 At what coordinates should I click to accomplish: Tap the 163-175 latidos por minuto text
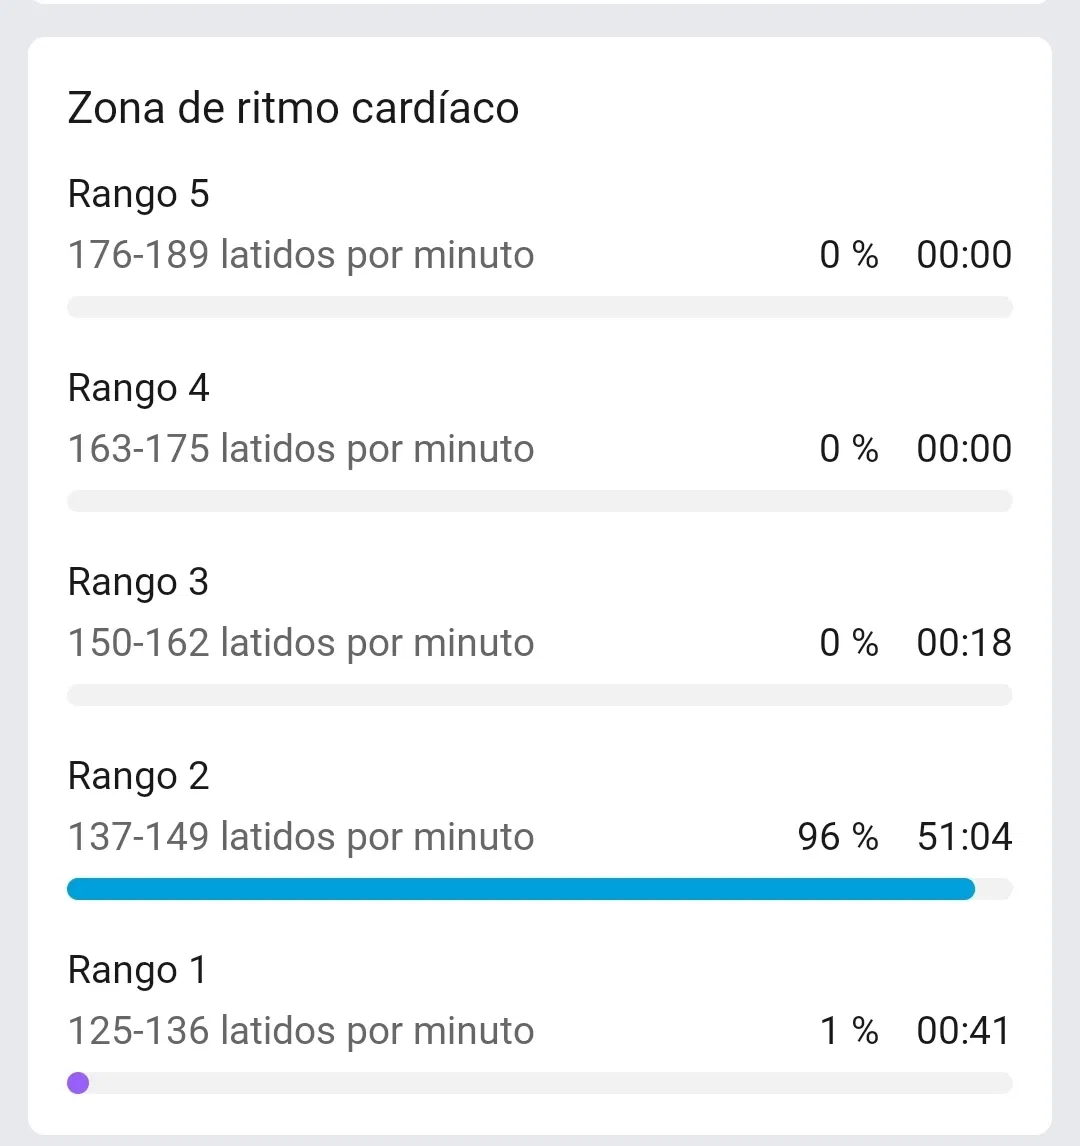coord(300,449)
